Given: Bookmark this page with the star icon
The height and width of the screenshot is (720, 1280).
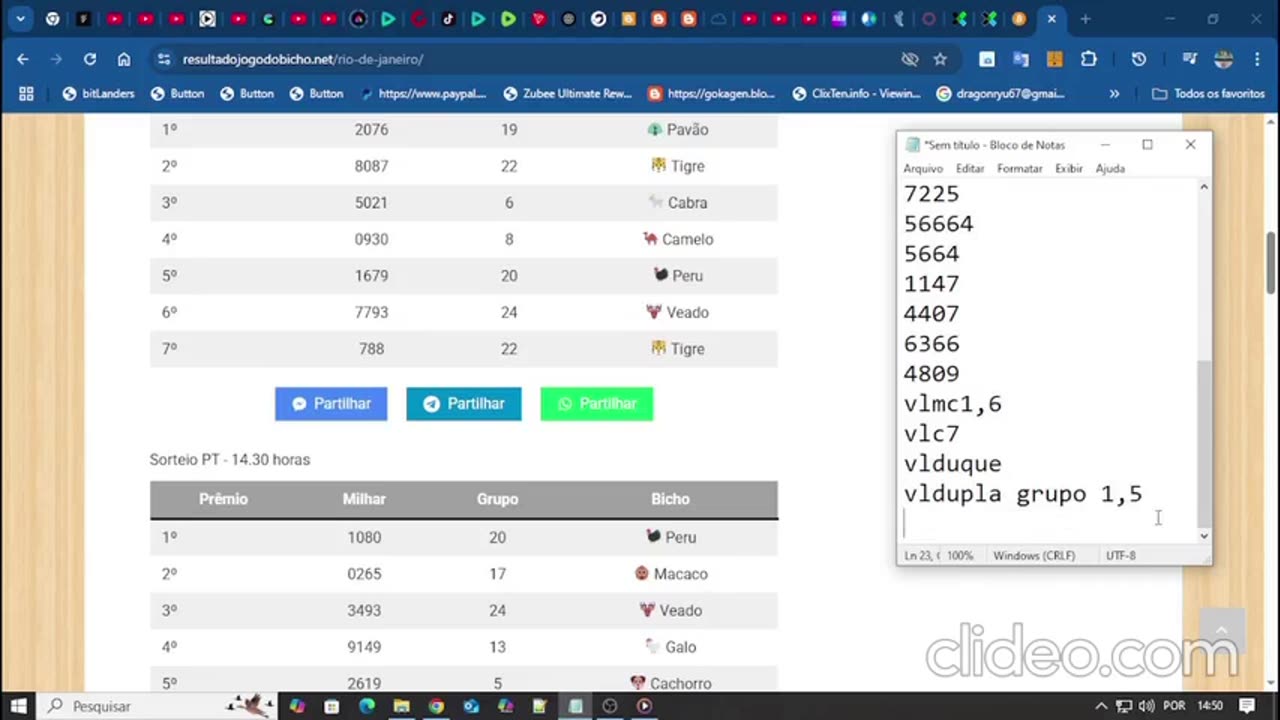Looking at the screenshot, I should tap(940, 59).
